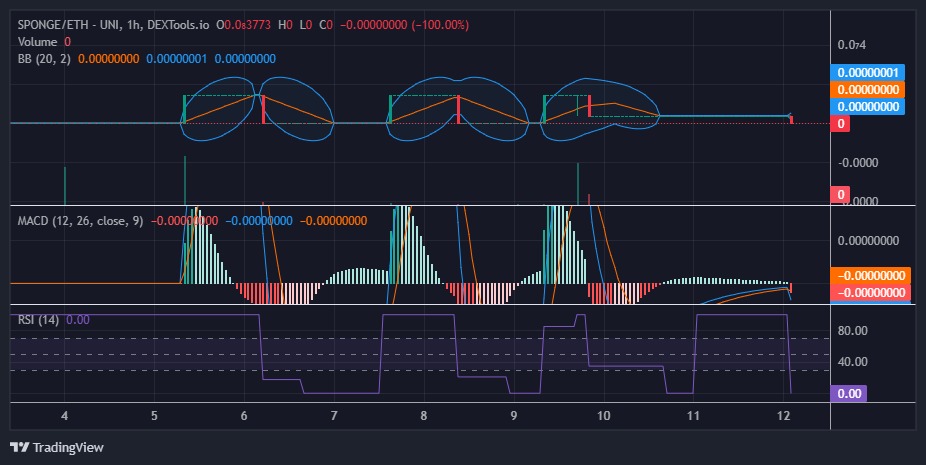The height and width of the screenshot is (465, 926).
Task: Click the orange MACD legend value
Action: [x=334, y=221]
